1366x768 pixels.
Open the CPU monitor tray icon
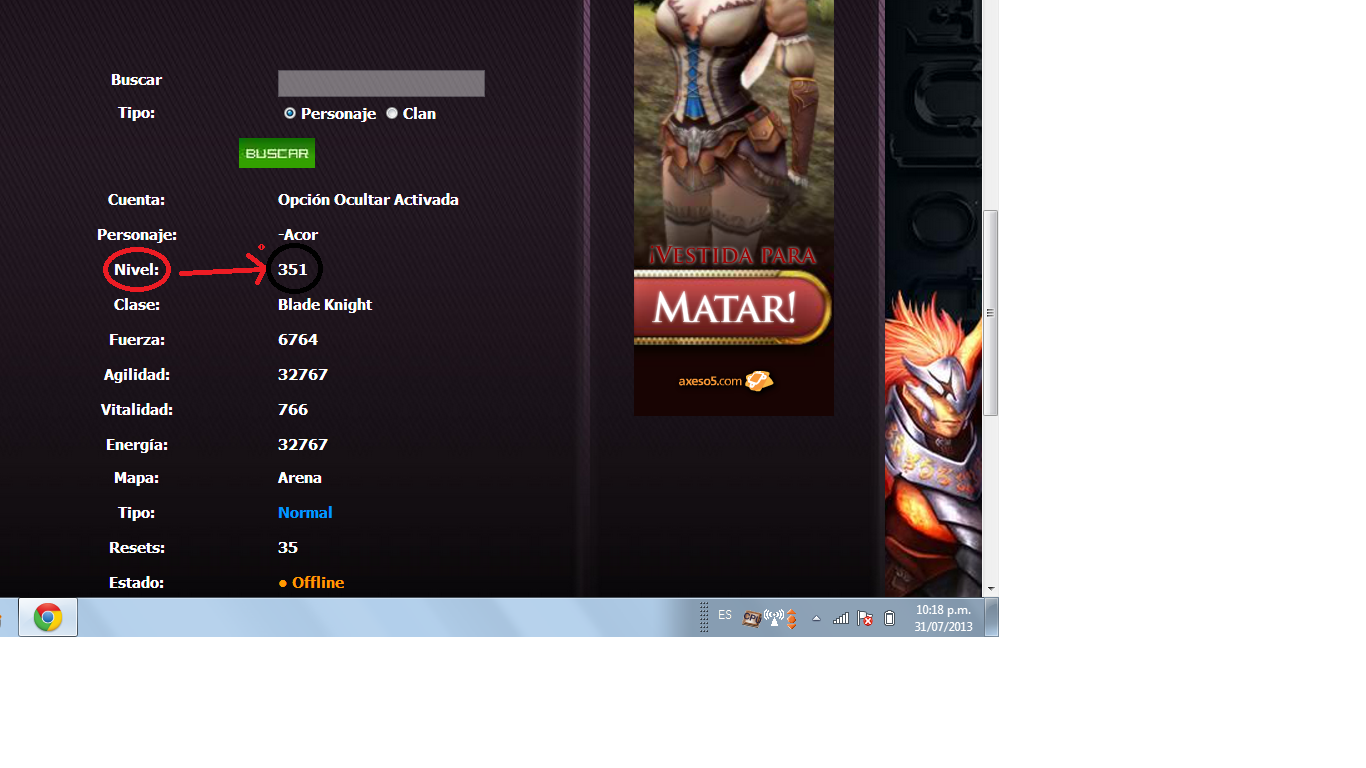click(x=752, y=619)
